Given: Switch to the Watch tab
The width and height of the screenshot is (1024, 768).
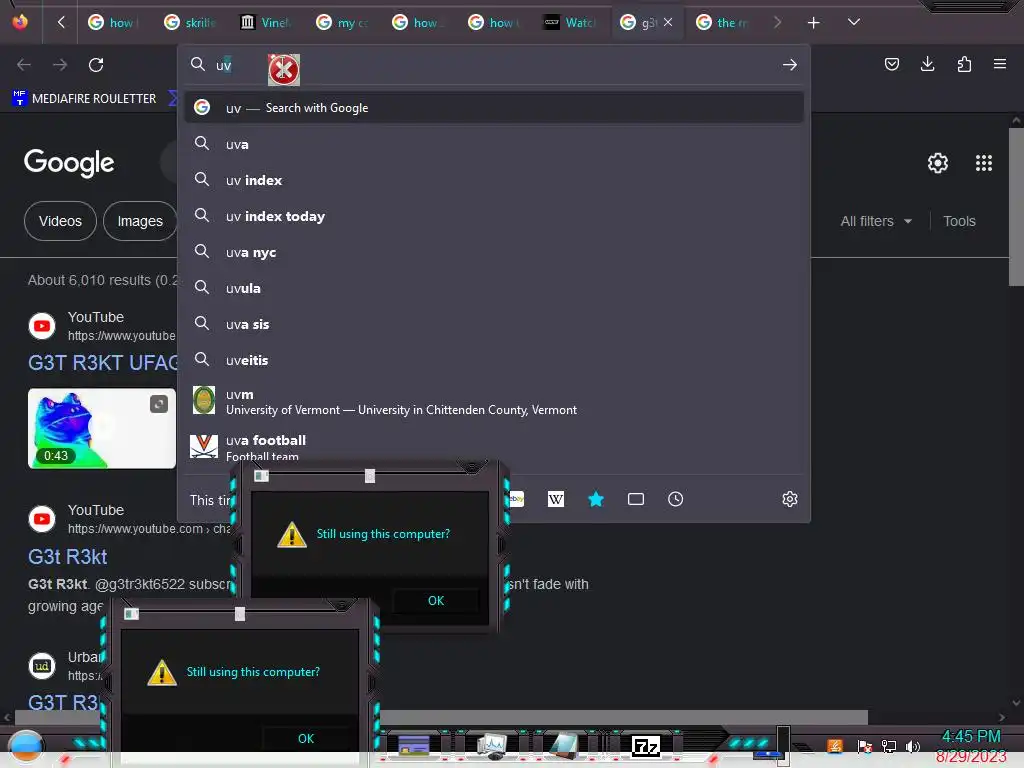Looking at the screenshot, I should click(569, 23).
